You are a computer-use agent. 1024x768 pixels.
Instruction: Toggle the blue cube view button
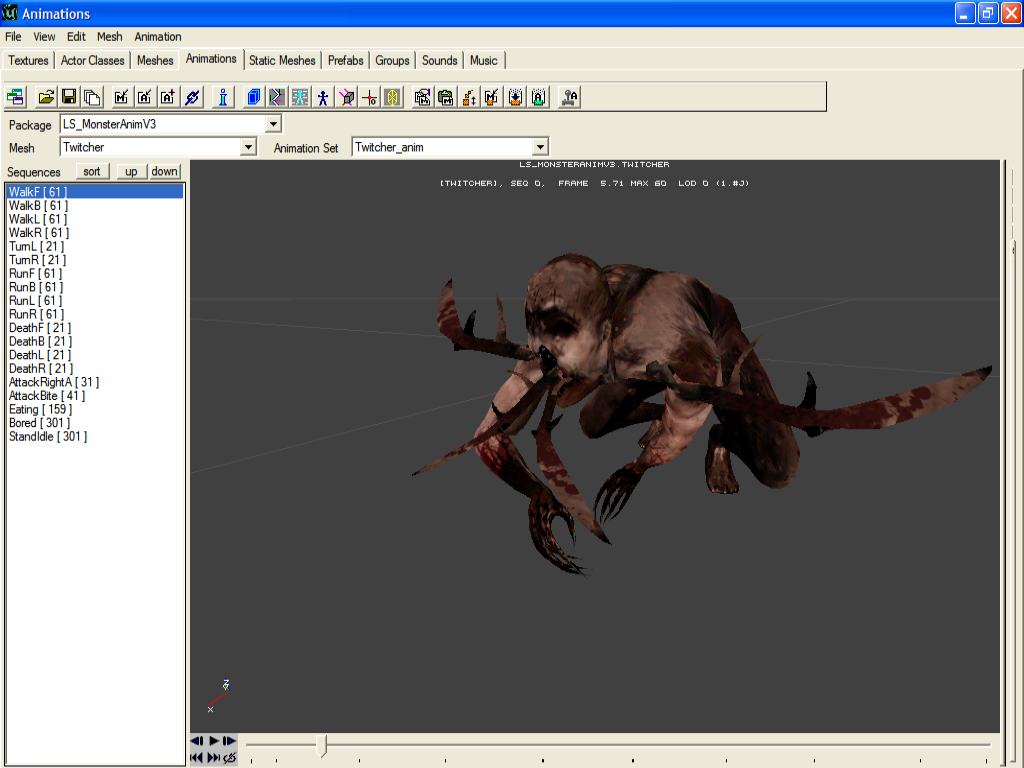tap(253, 97)
